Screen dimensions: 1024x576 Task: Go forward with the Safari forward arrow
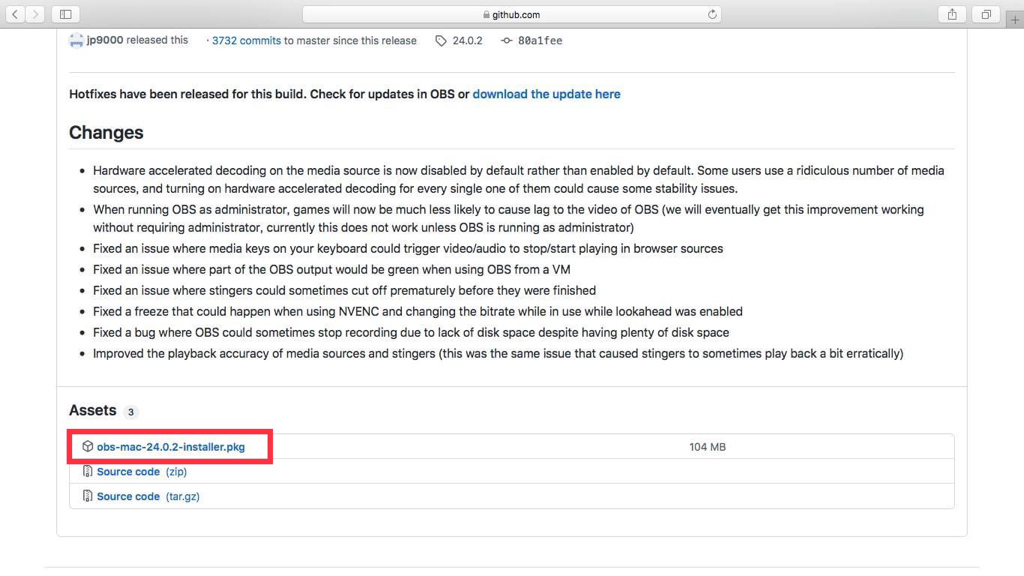35,14
